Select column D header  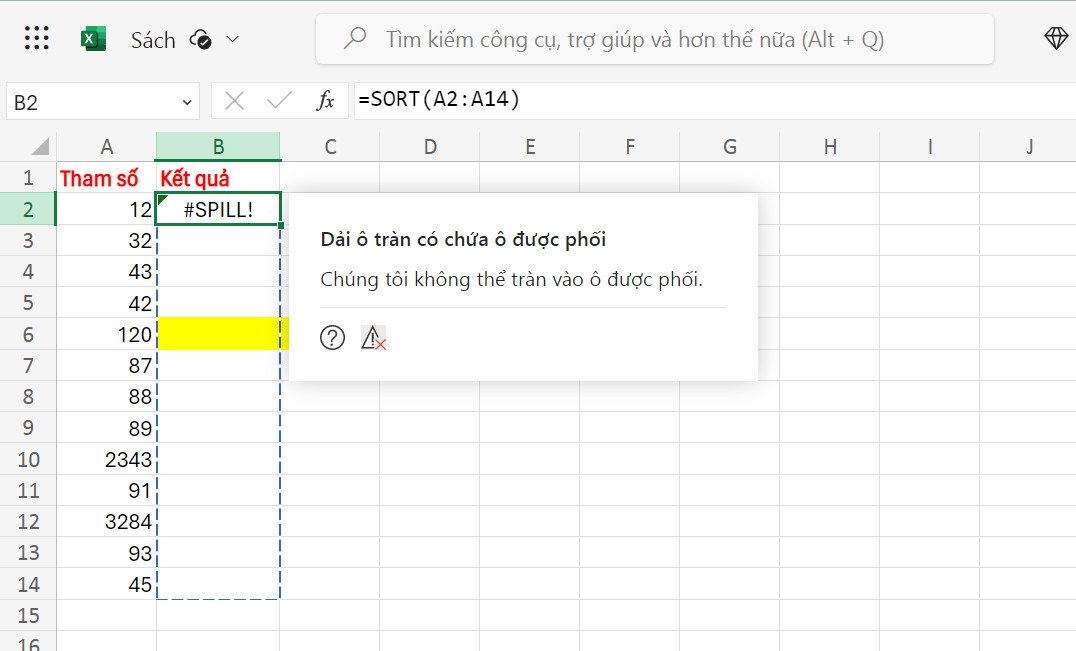pos(430,147)
